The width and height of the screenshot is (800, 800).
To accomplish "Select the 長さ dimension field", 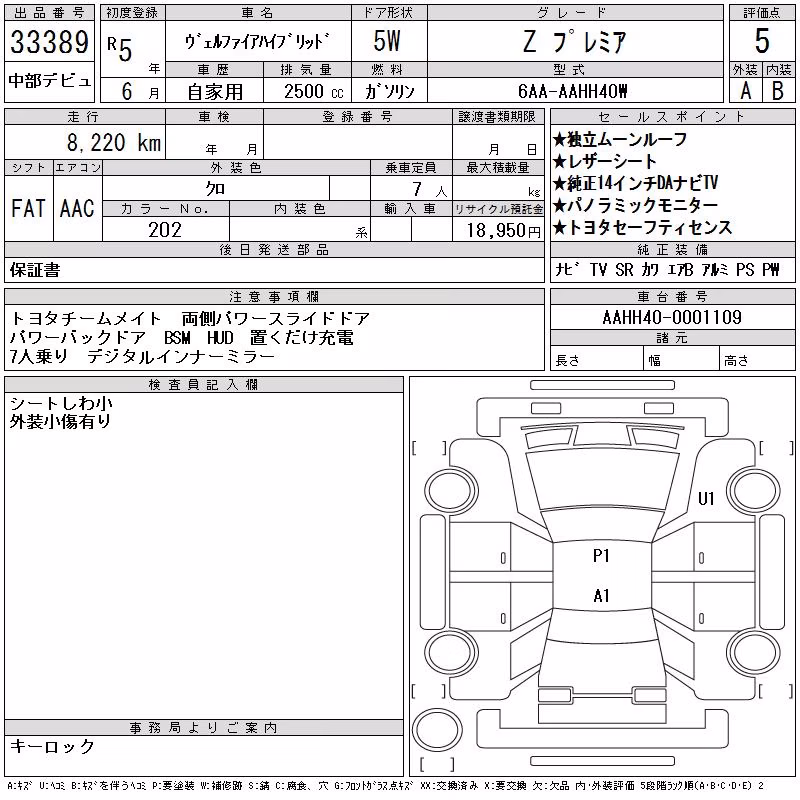I will coord(597,358).
